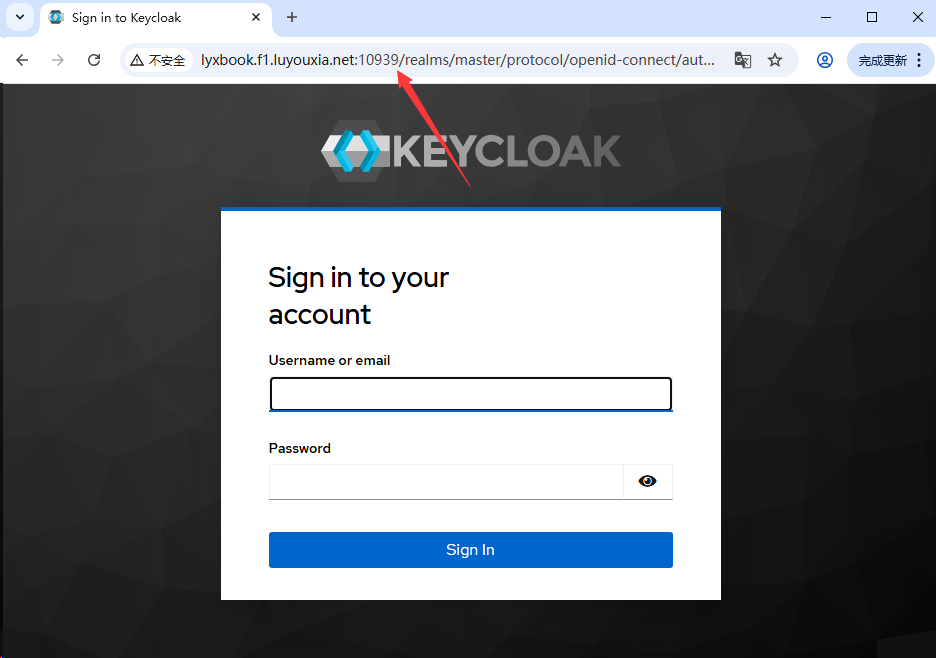Click the URL in address bar

coord(457,60)
